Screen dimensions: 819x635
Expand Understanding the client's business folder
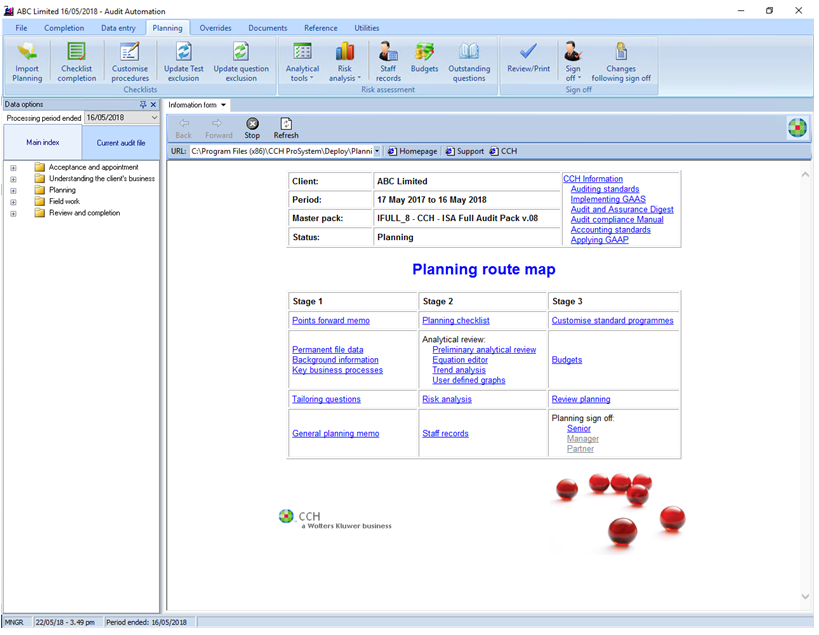[13, 180]
